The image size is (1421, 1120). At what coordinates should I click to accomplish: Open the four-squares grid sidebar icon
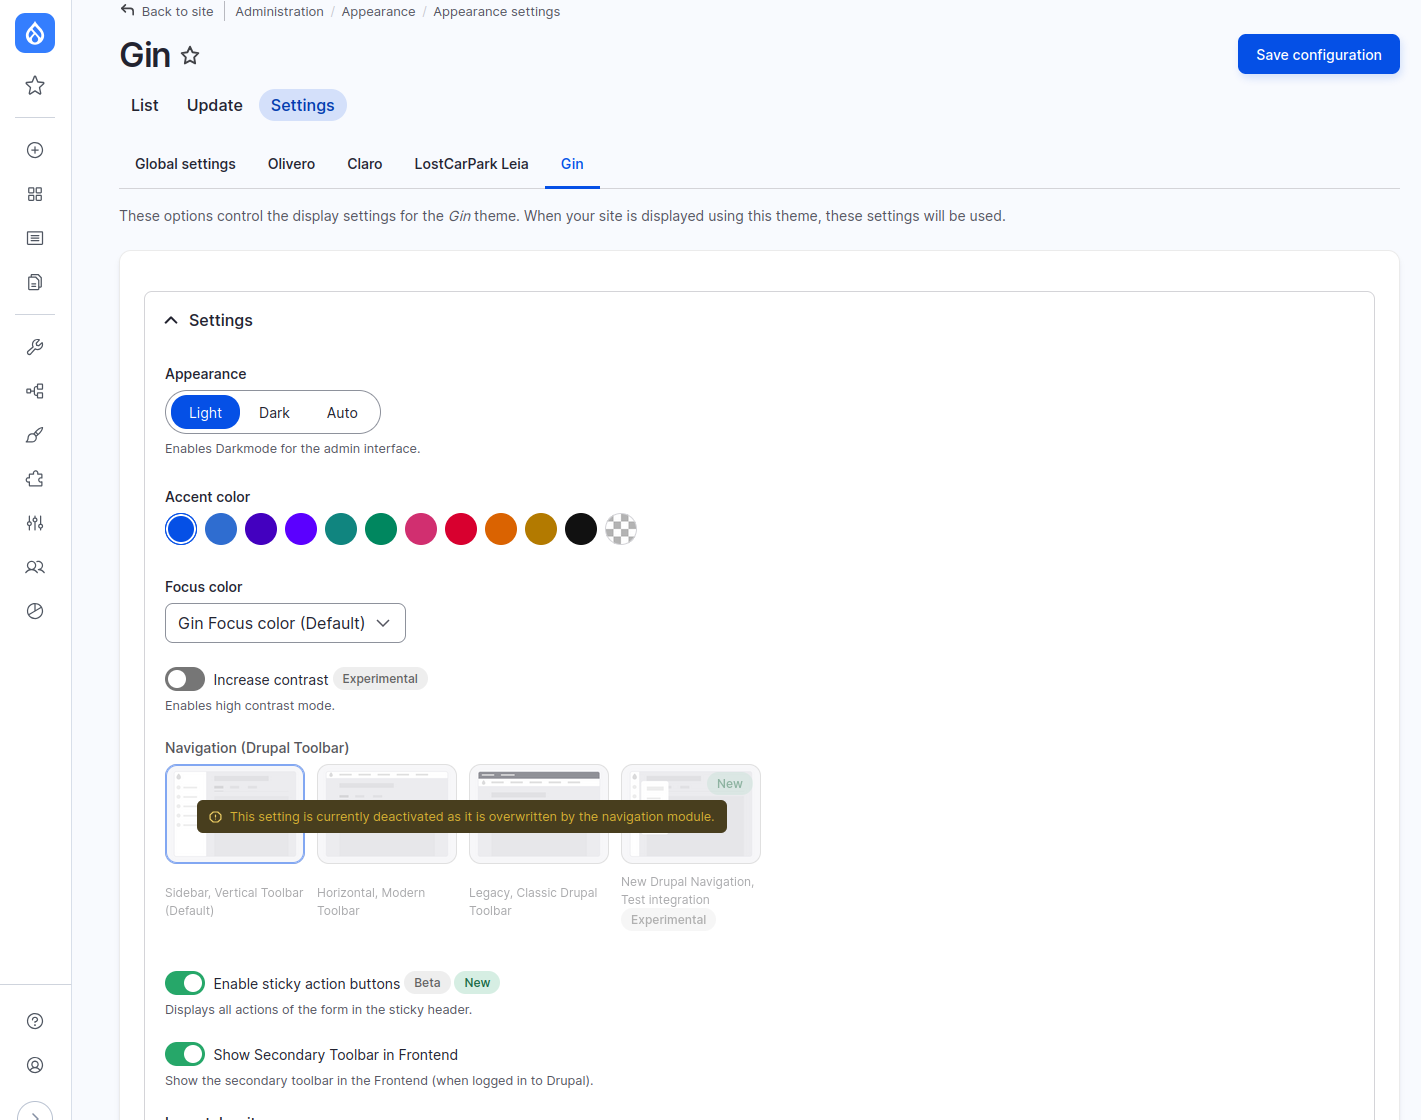35,194
